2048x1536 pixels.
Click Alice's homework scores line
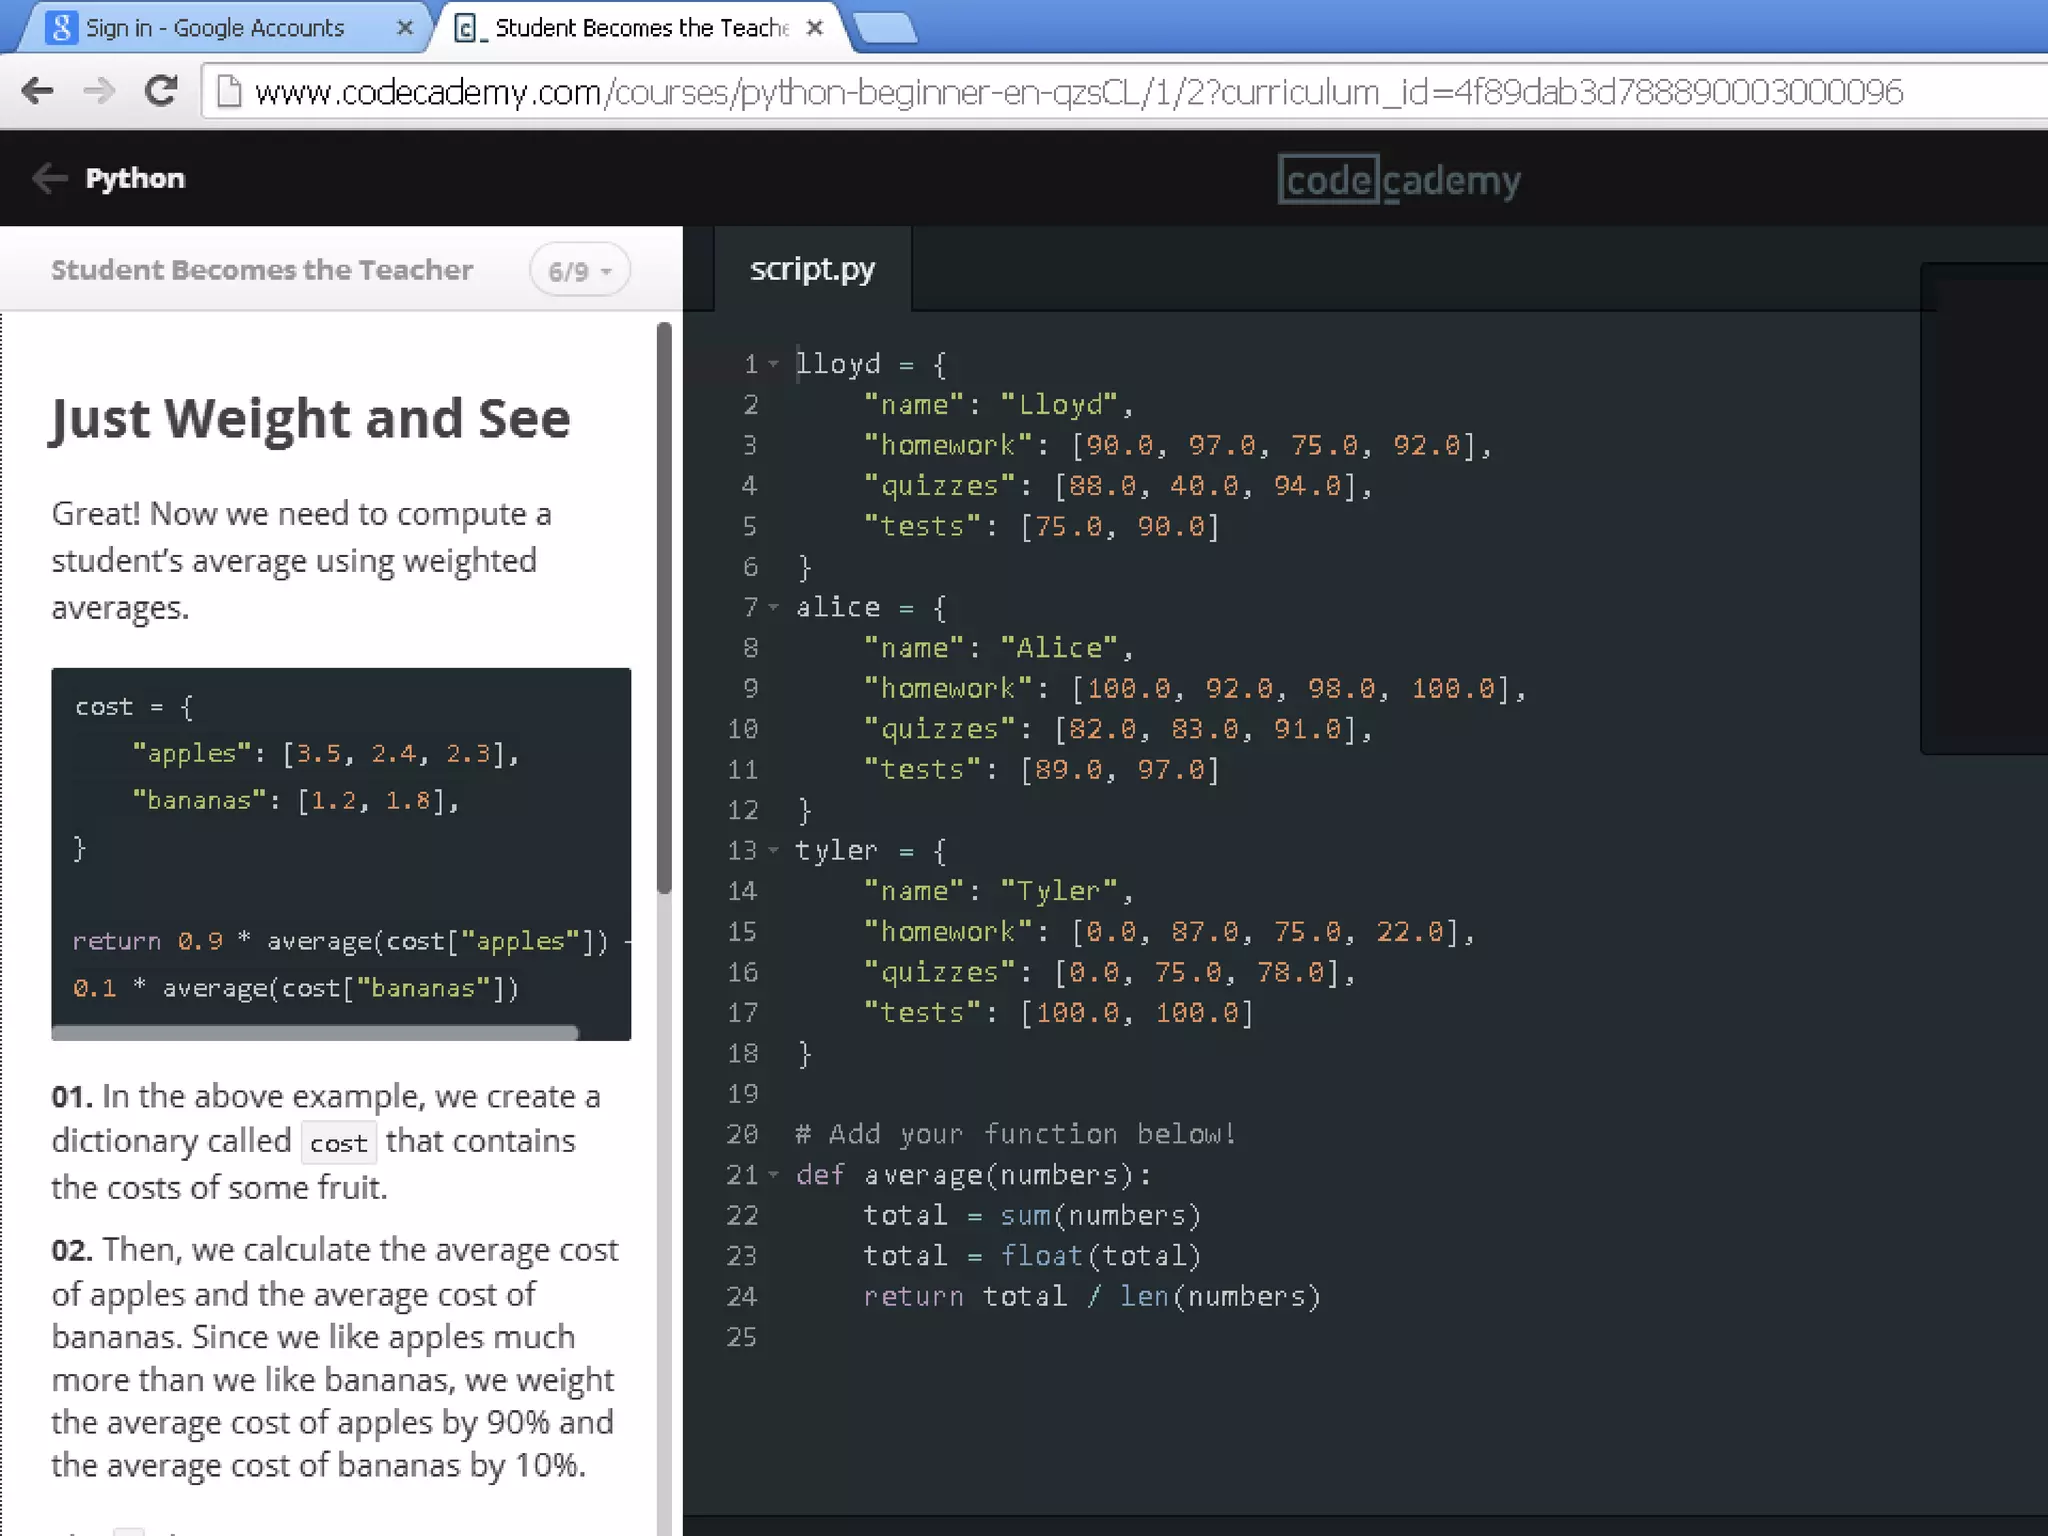click(x=1195, y=688)
